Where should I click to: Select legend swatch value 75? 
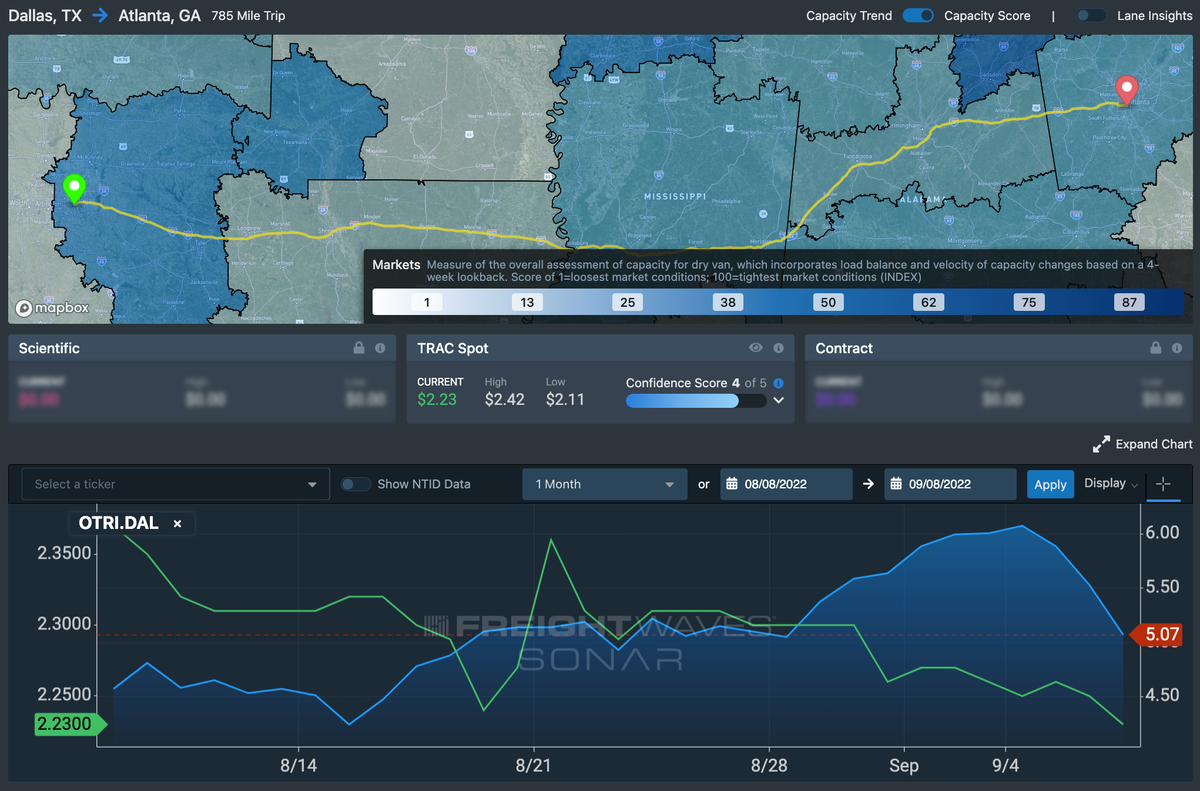1029,302
